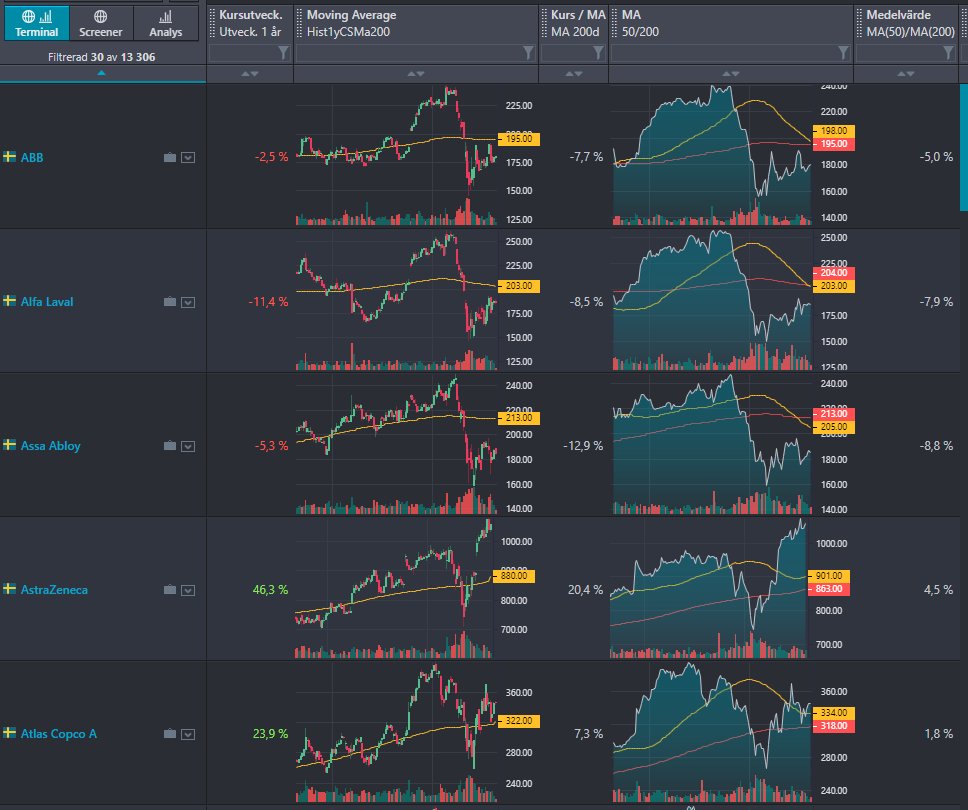Switch to the Terminal tab

click(36, 23)
